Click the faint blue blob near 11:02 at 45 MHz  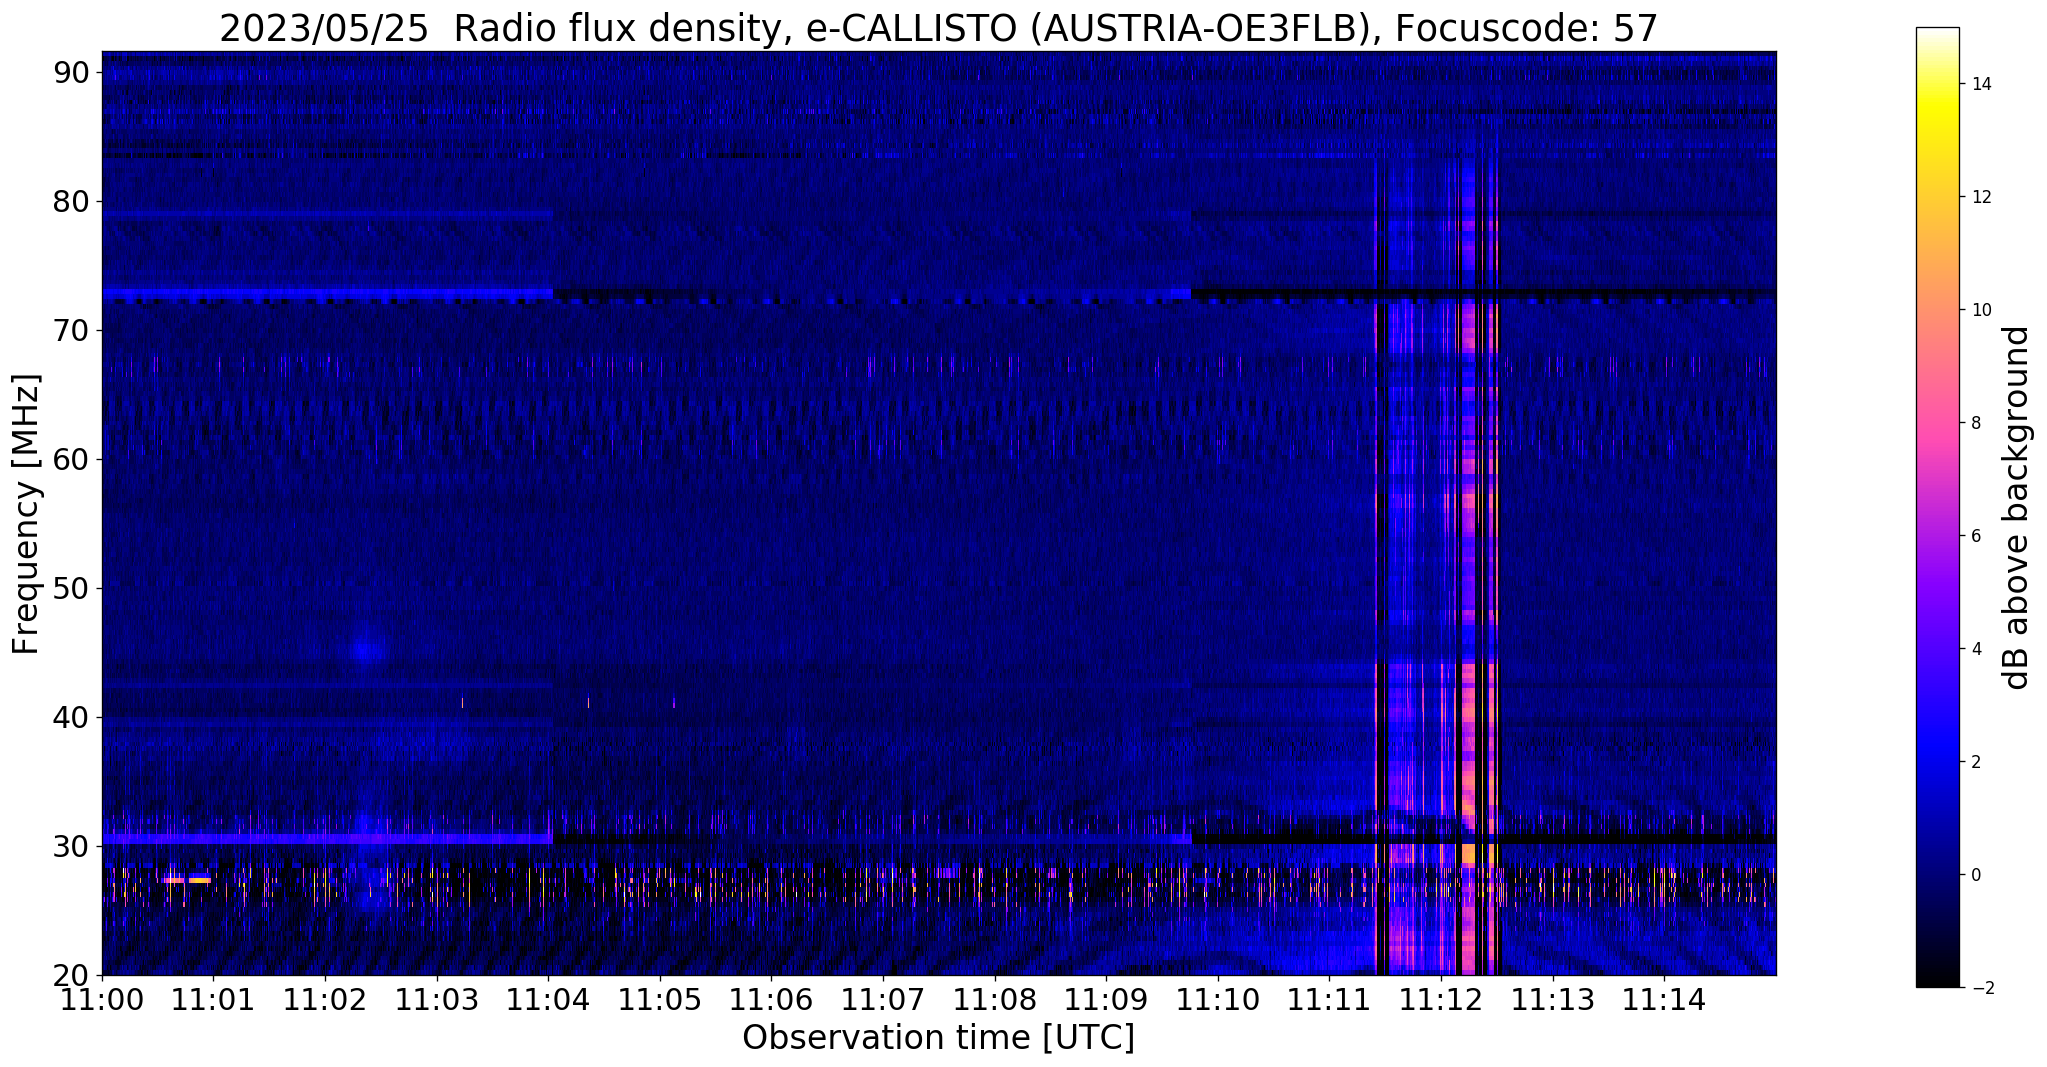(369, 650)
